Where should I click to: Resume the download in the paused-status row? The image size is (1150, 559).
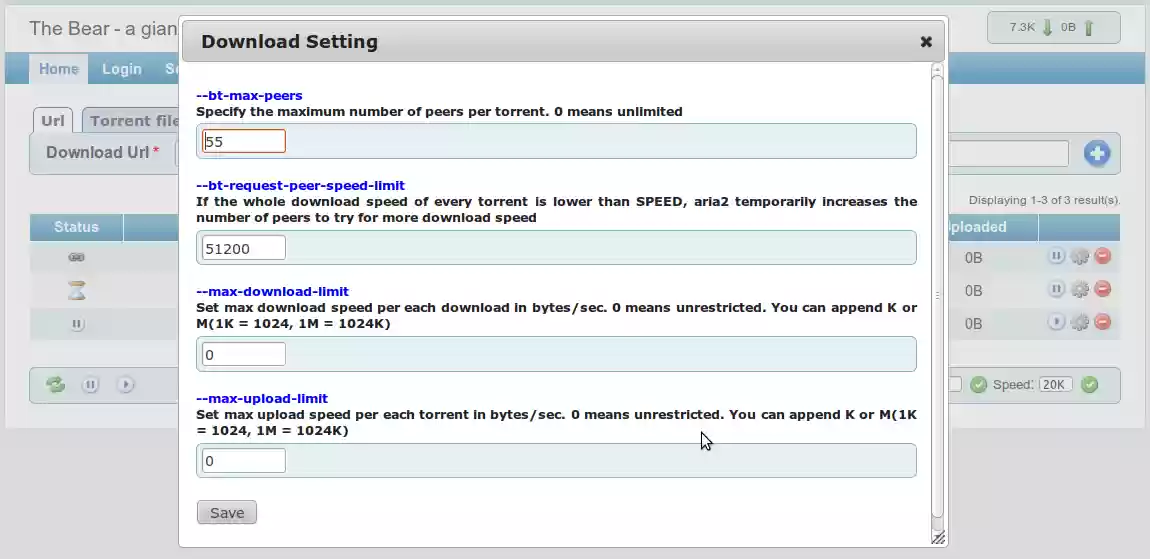[1055, 322]
